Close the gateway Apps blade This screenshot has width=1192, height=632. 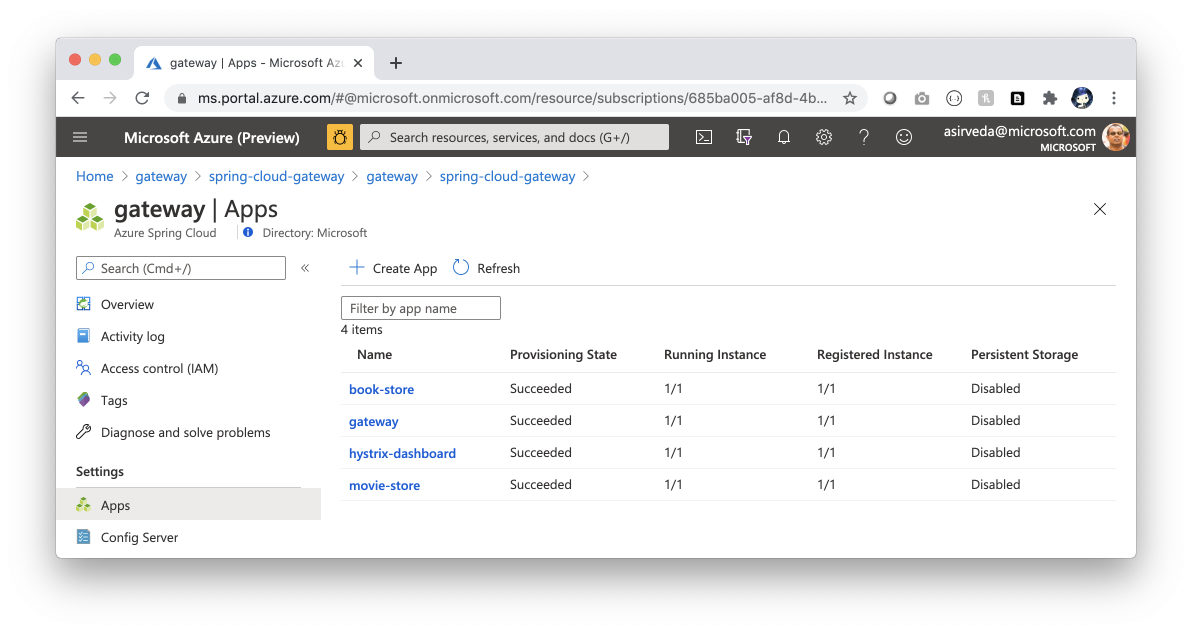pos(1100,209)
